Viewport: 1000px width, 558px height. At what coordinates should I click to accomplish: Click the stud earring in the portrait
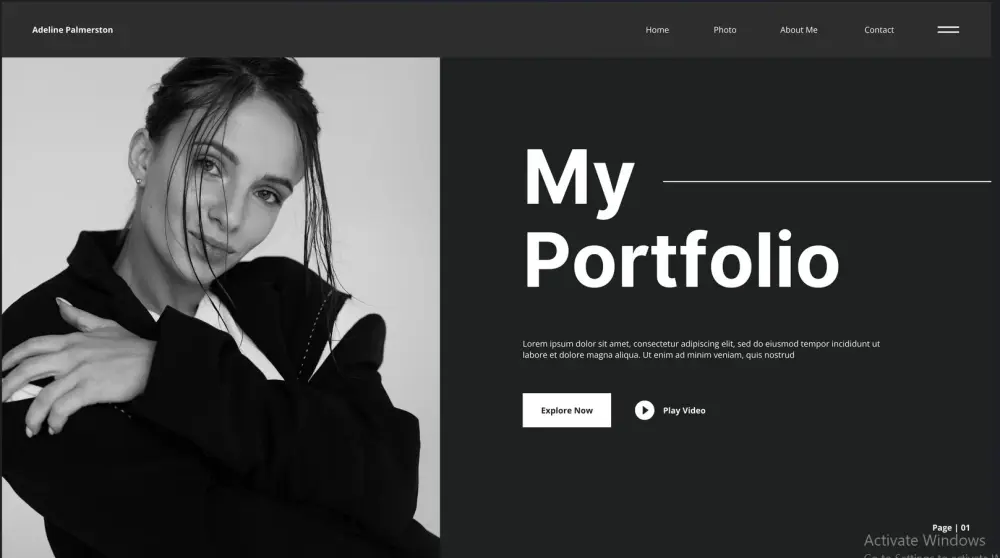(139, 182)
